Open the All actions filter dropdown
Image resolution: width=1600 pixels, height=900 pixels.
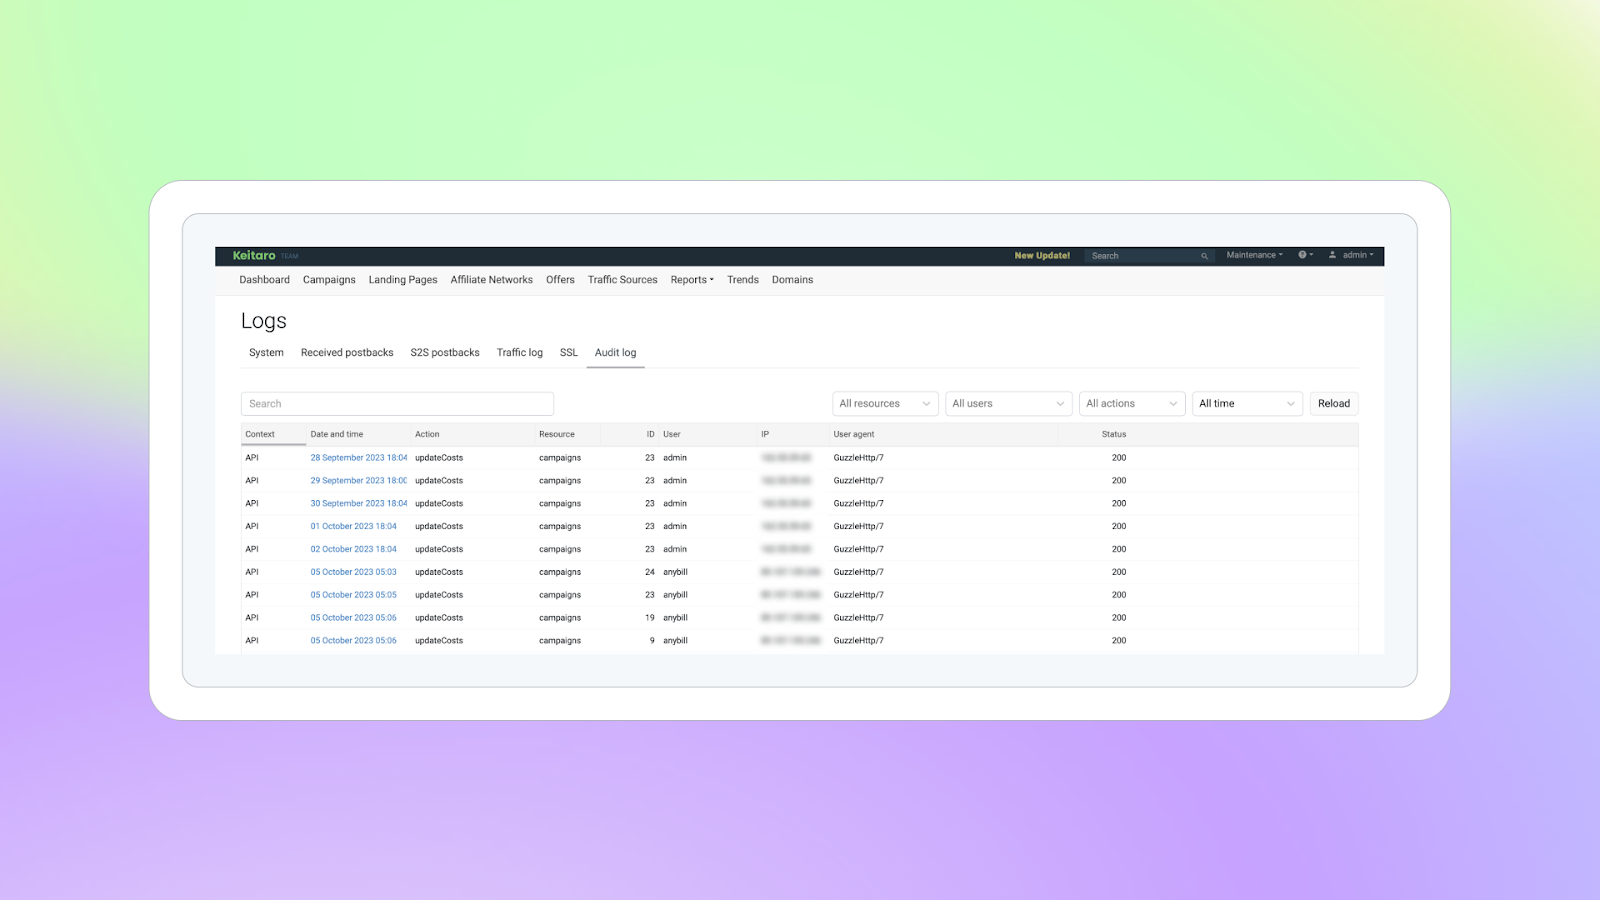1132,404
